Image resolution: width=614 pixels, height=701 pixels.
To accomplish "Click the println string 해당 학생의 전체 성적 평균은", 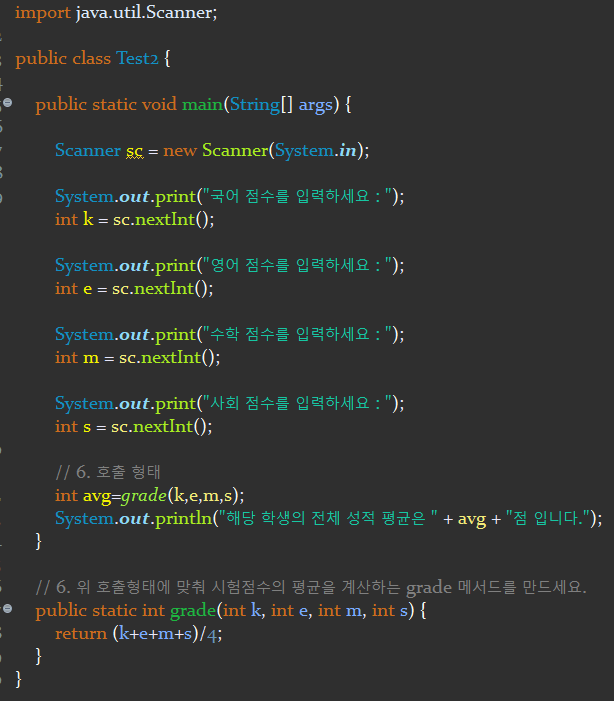I will pos(327,518).
